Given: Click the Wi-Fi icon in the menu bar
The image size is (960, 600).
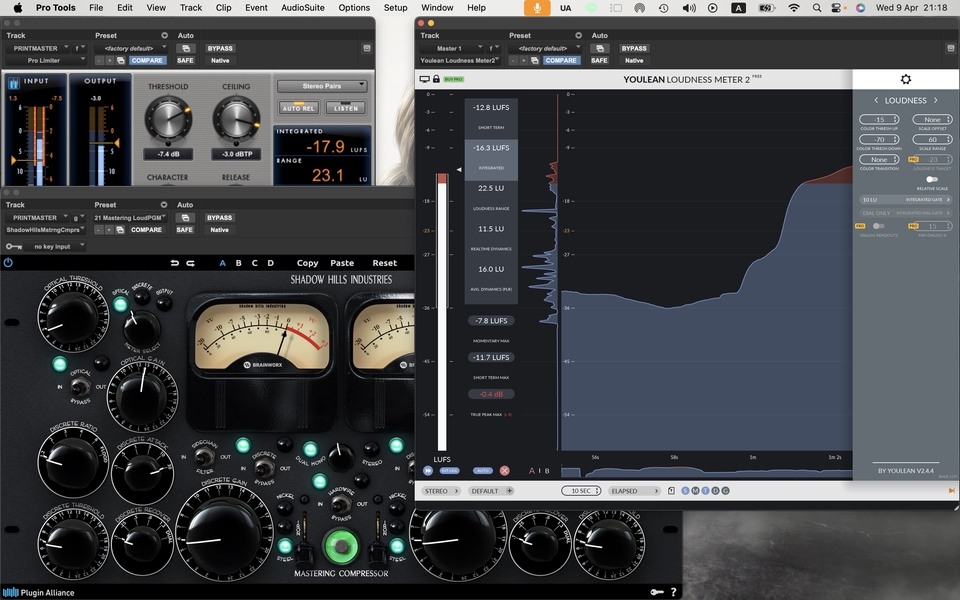Looking at the screenshot, I should (794, 7).
